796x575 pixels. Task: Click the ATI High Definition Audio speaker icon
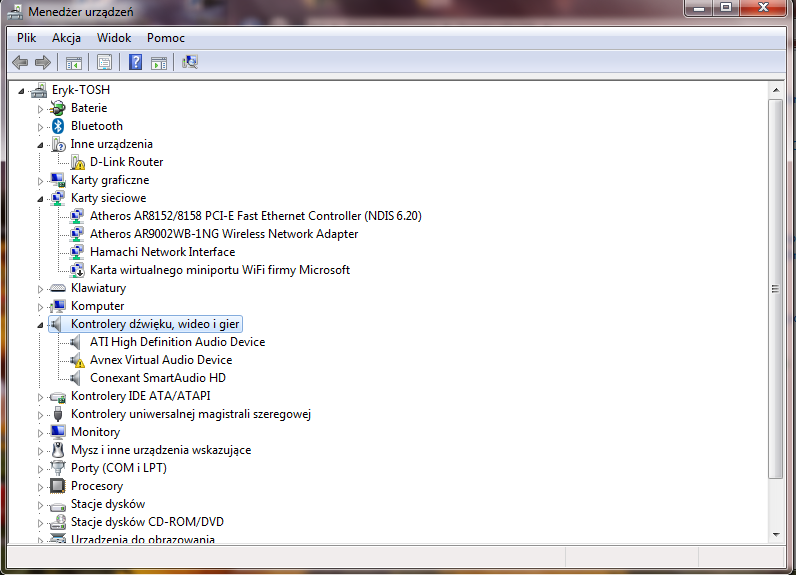point(76,342)
